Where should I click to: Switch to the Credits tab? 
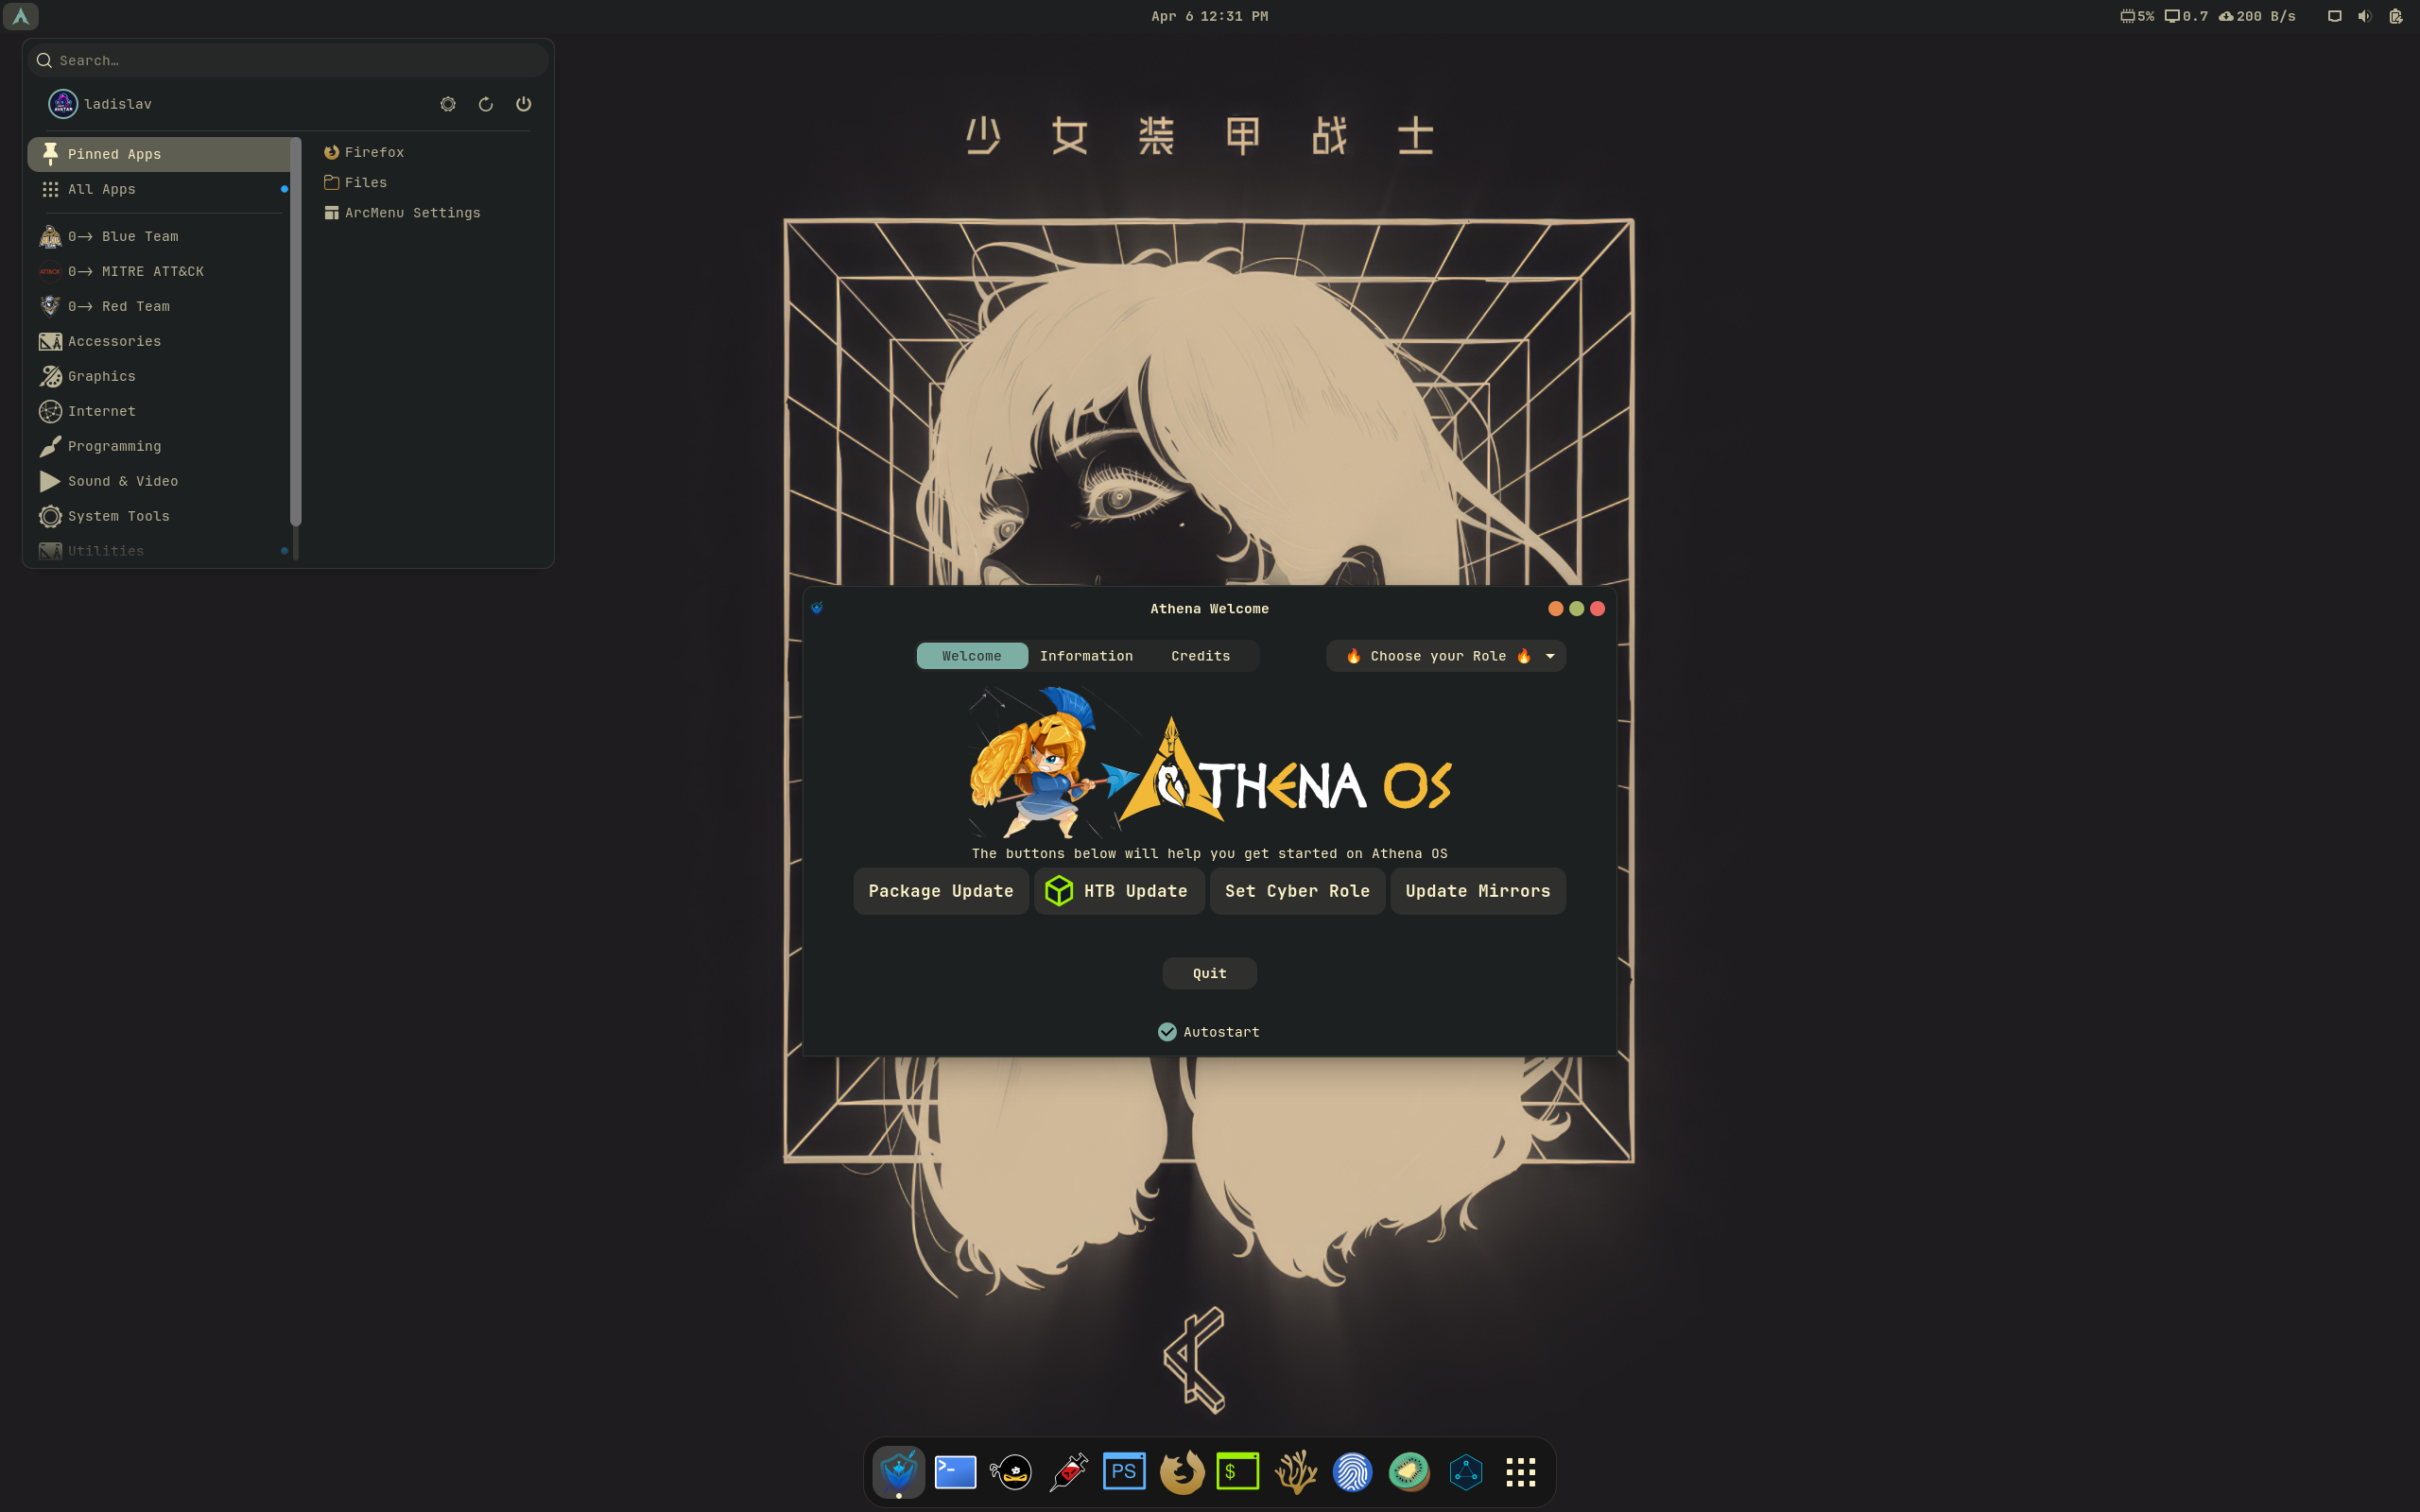coord(1200,656)
